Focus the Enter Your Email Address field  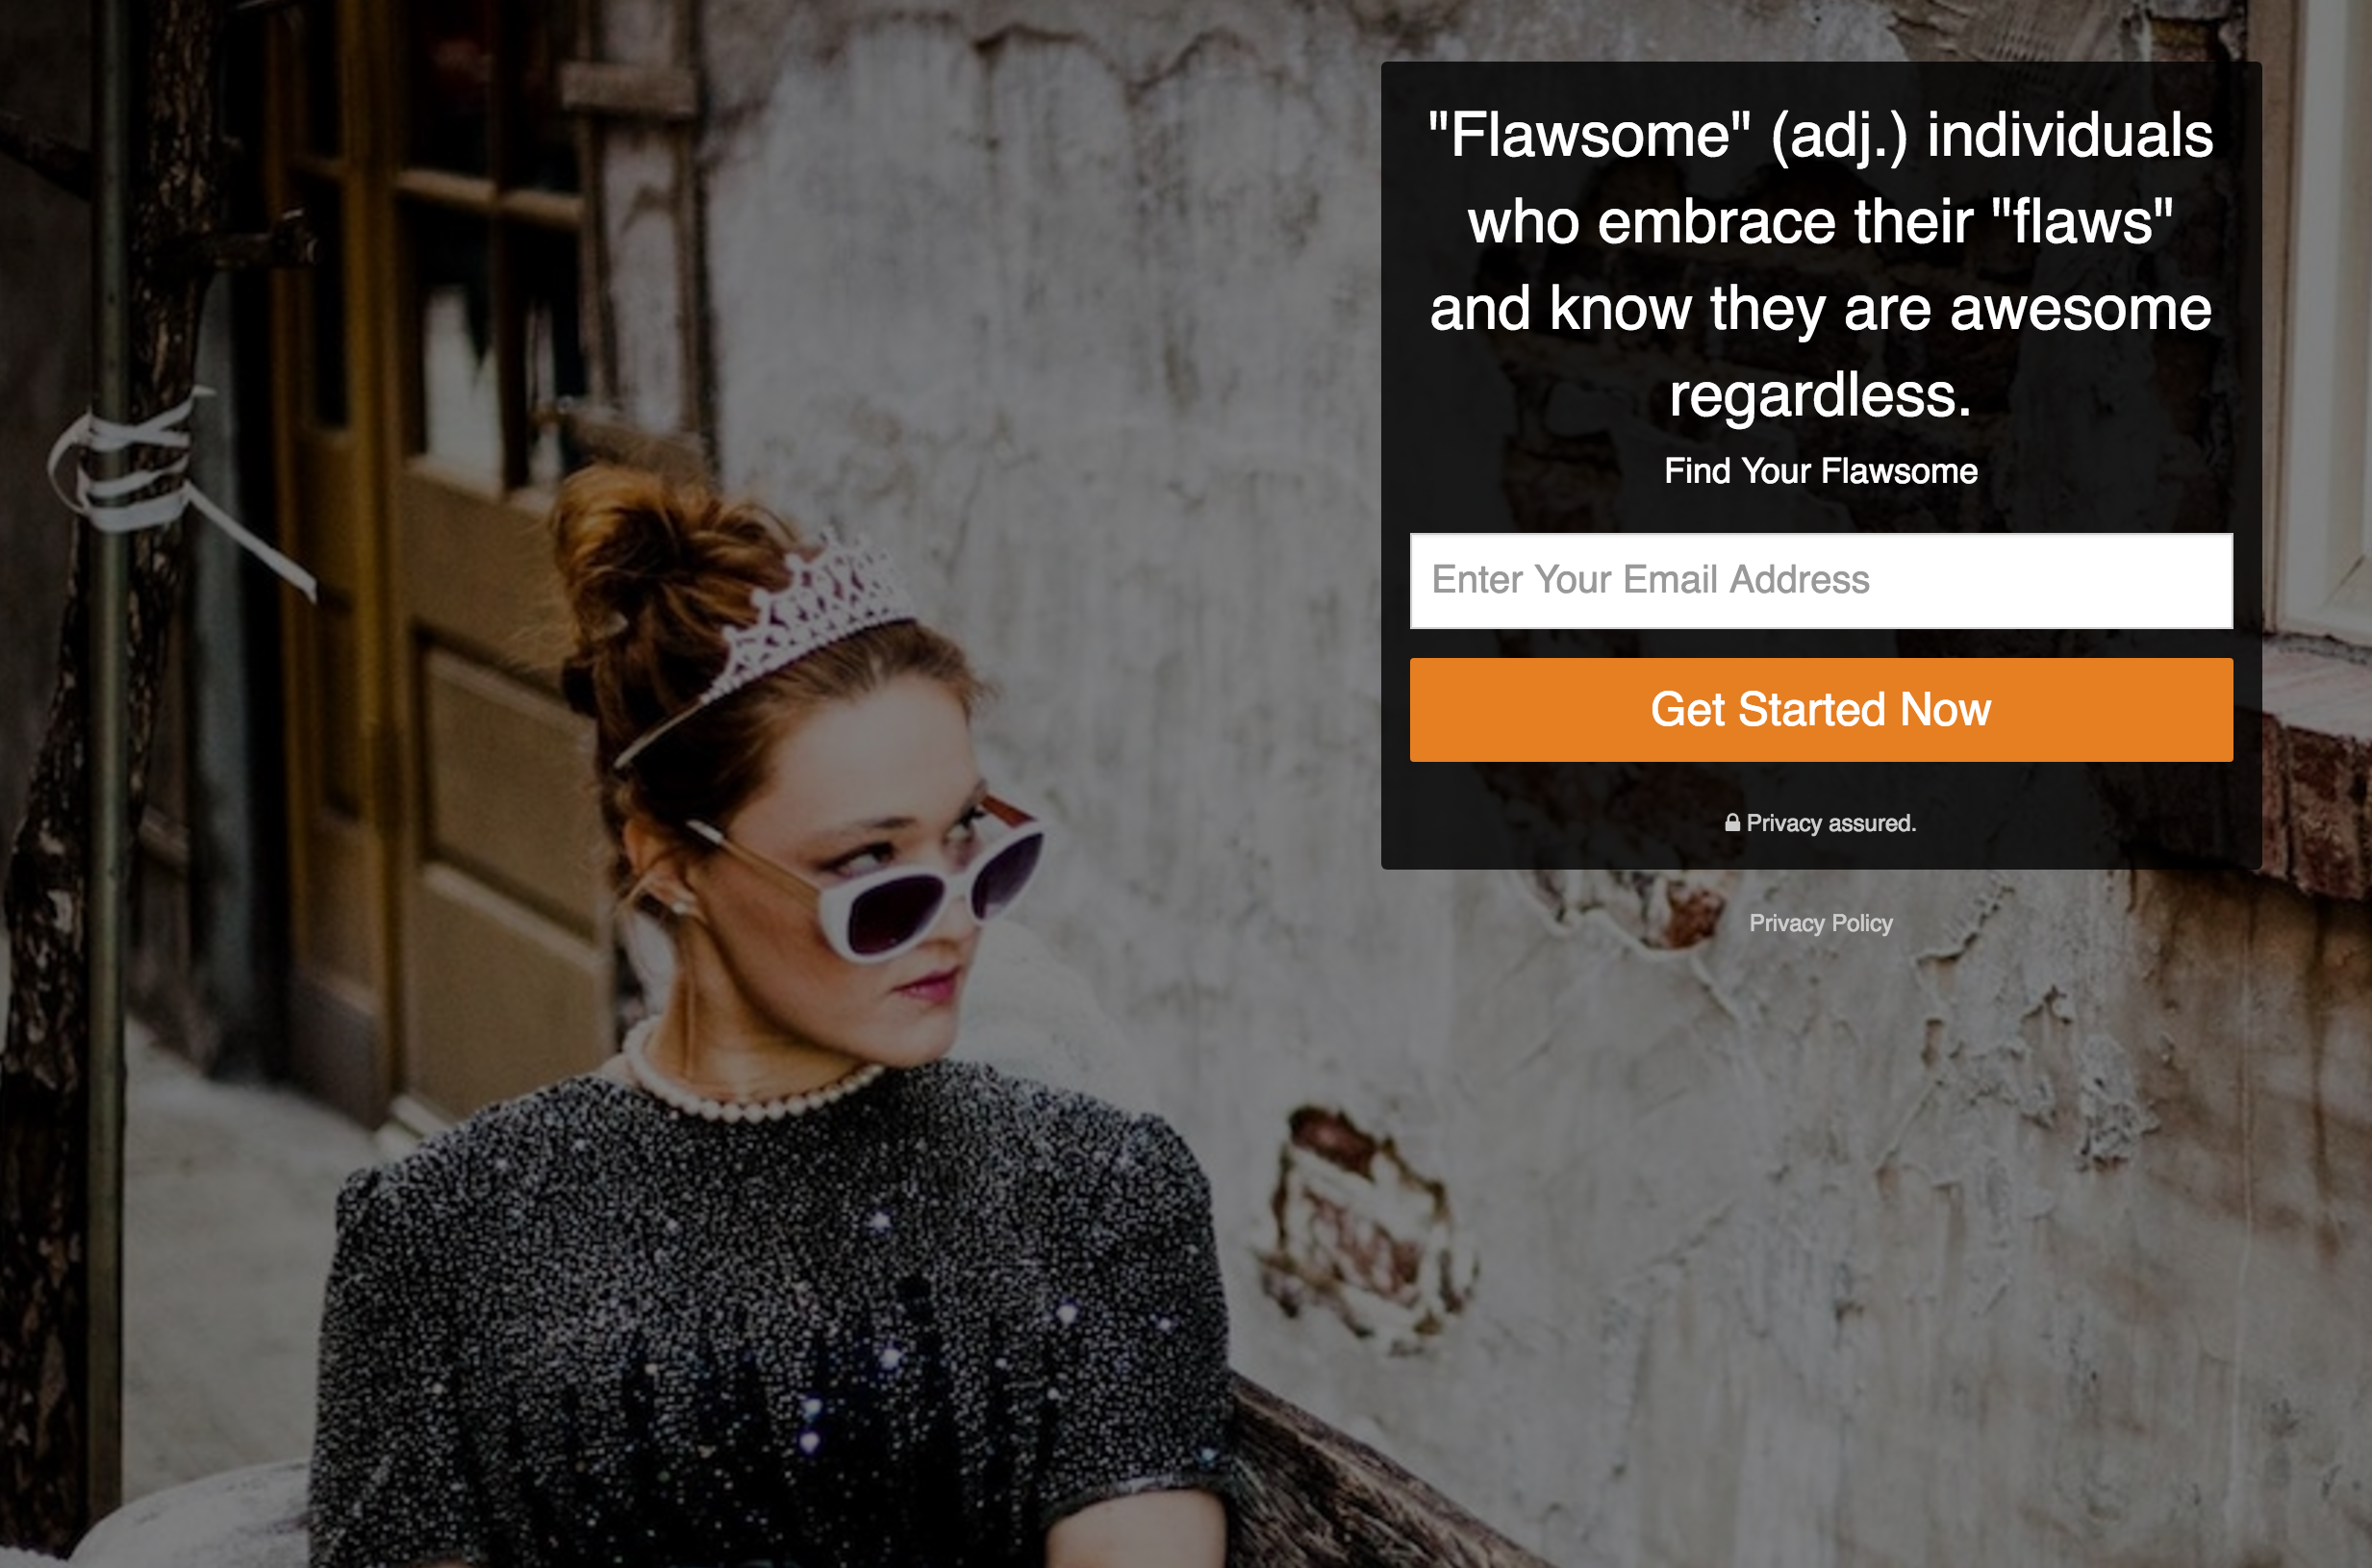[1821, 580]
